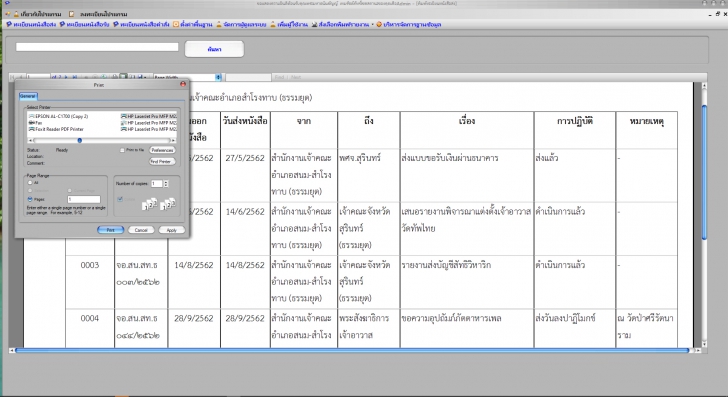Select the EPSON AL-C1700 (Copy 2) printer
728x397 pixels.
[x=58, y=116]
